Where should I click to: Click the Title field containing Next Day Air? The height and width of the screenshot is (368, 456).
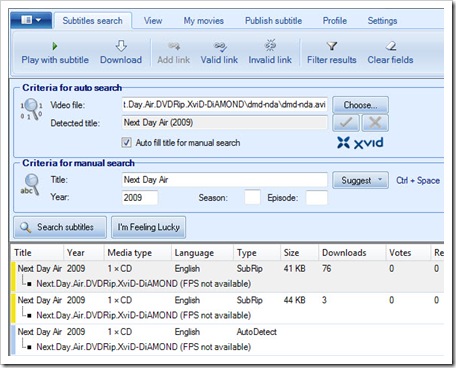coord(224,180)
